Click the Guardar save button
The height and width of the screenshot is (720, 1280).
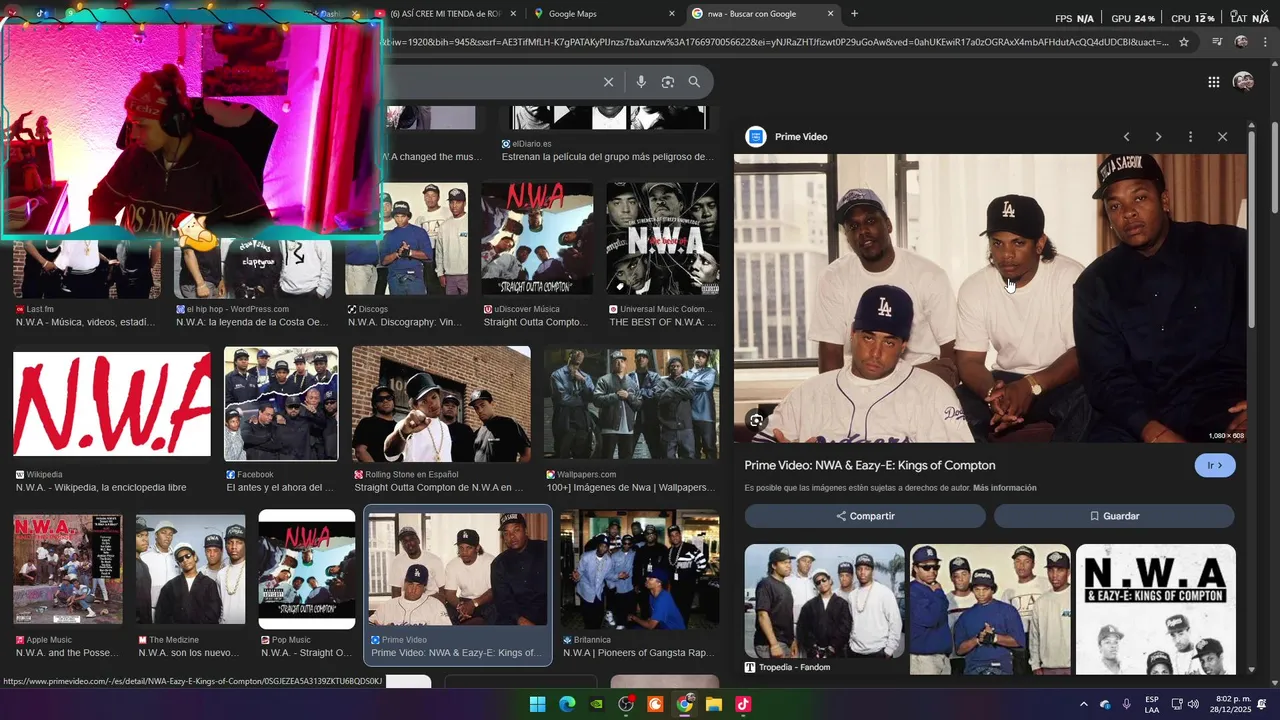[x=1114, y=516]
